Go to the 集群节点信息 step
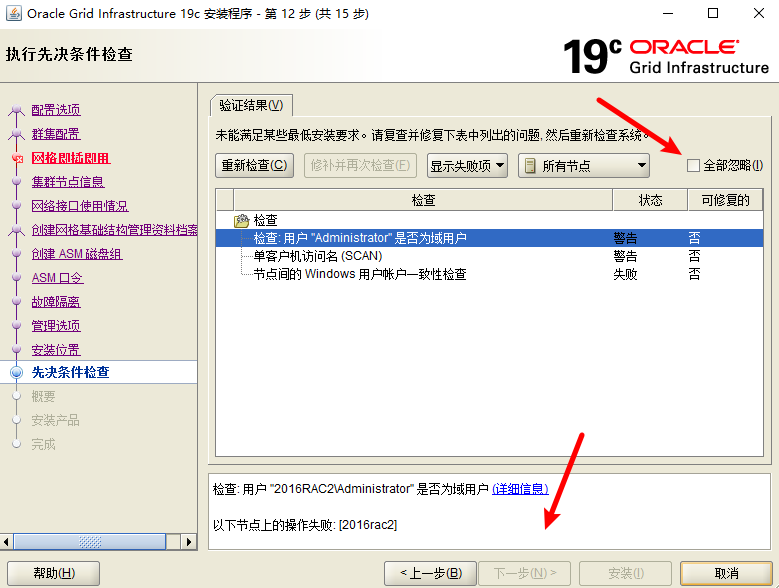 coord(68,182)
